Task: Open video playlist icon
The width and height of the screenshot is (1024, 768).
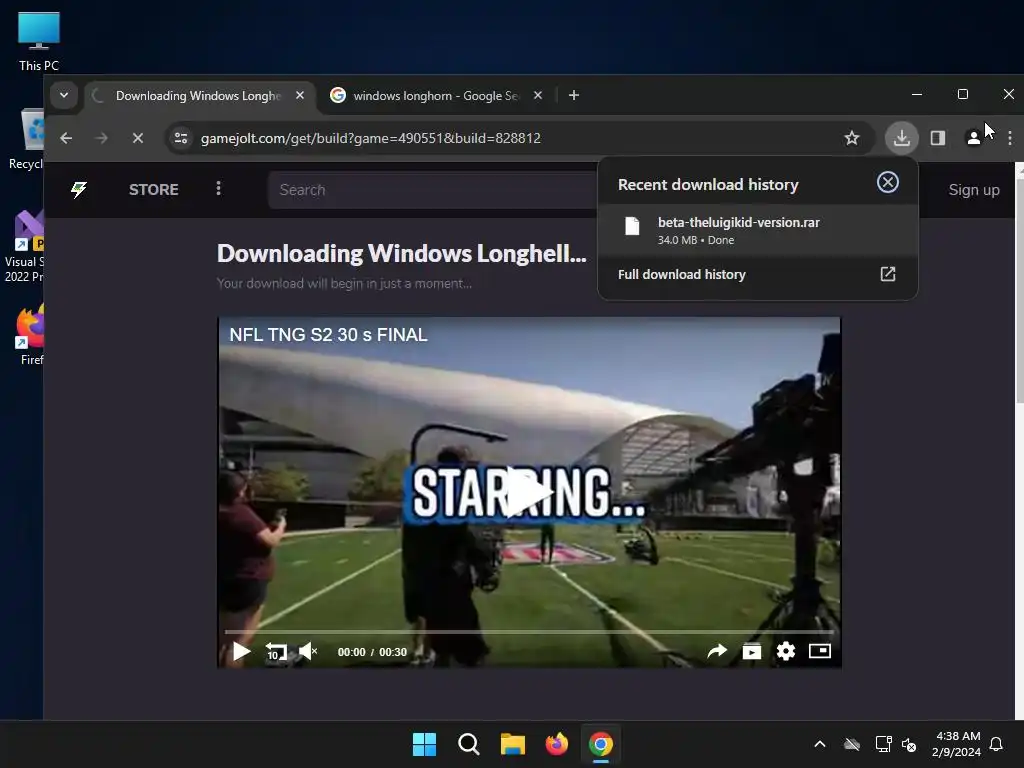Action: point(751,651)
